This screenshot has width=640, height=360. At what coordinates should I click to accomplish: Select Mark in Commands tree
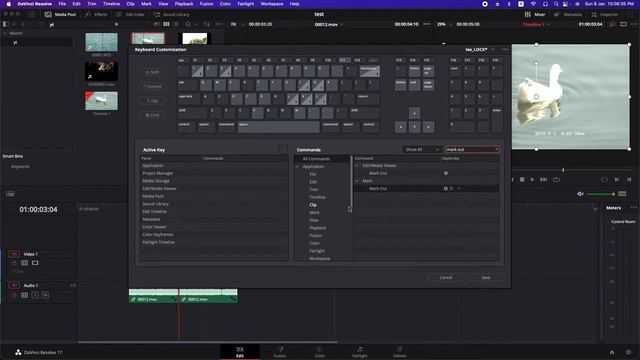314,213
